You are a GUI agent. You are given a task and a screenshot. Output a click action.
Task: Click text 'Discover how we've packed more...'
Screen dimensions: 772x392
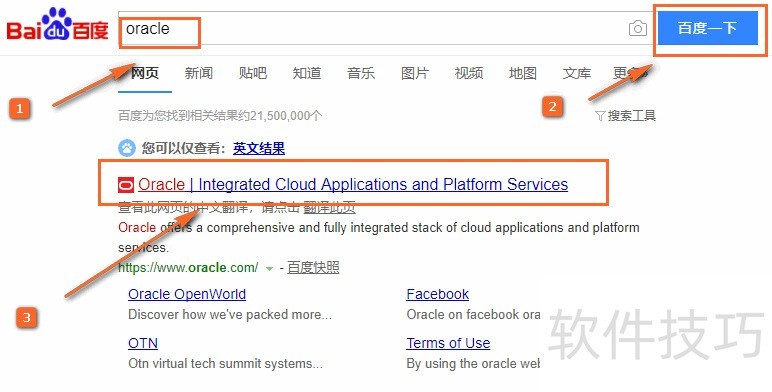pyautogui.click(x=230, y=314)
